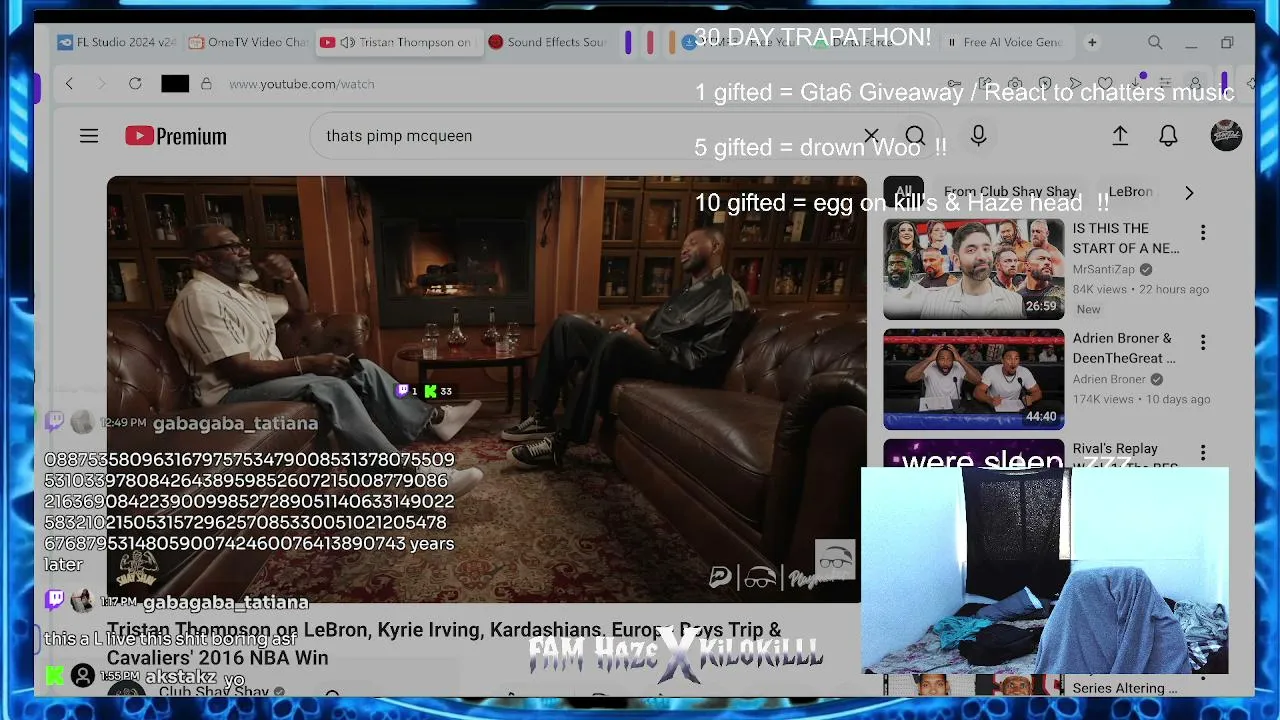Open options for the Rival's Replay video

[x=1203, y=453]
